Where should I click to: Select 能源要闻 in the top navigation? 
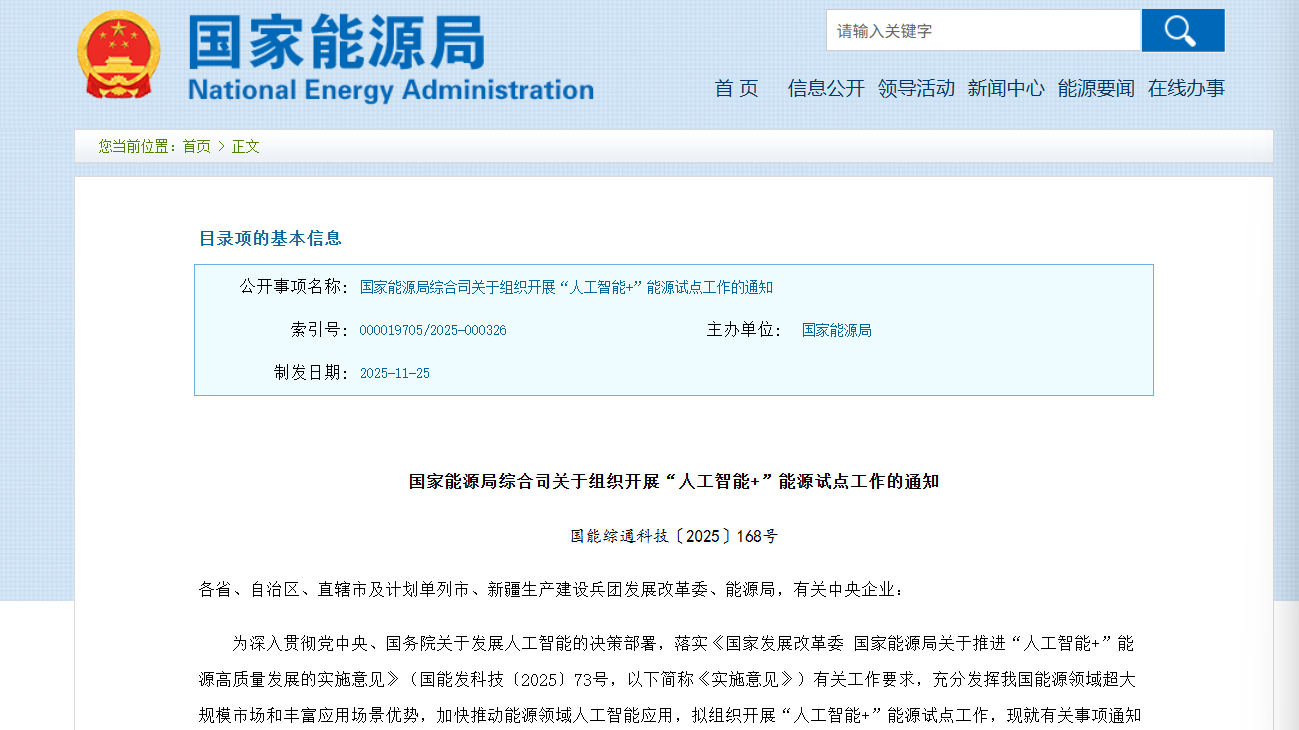[x=1096, y=88]
